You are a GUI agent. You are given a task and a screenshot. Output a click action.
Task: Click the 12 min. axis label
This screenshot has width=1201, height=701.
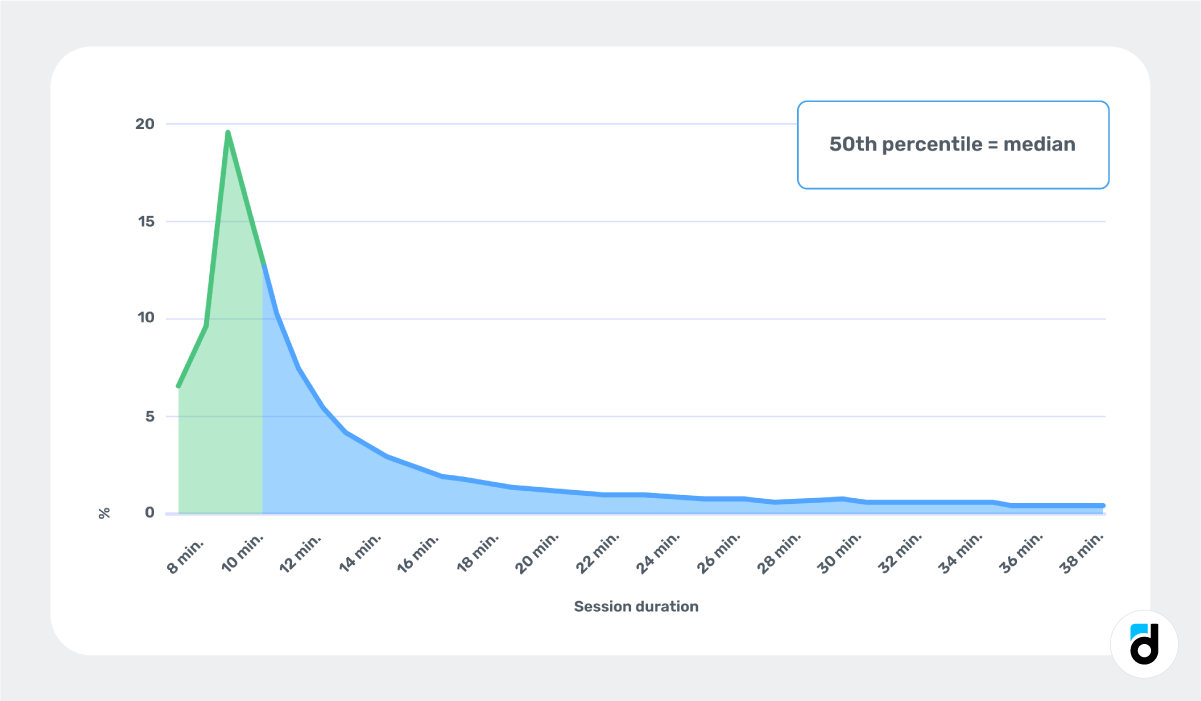coord(301,554)
